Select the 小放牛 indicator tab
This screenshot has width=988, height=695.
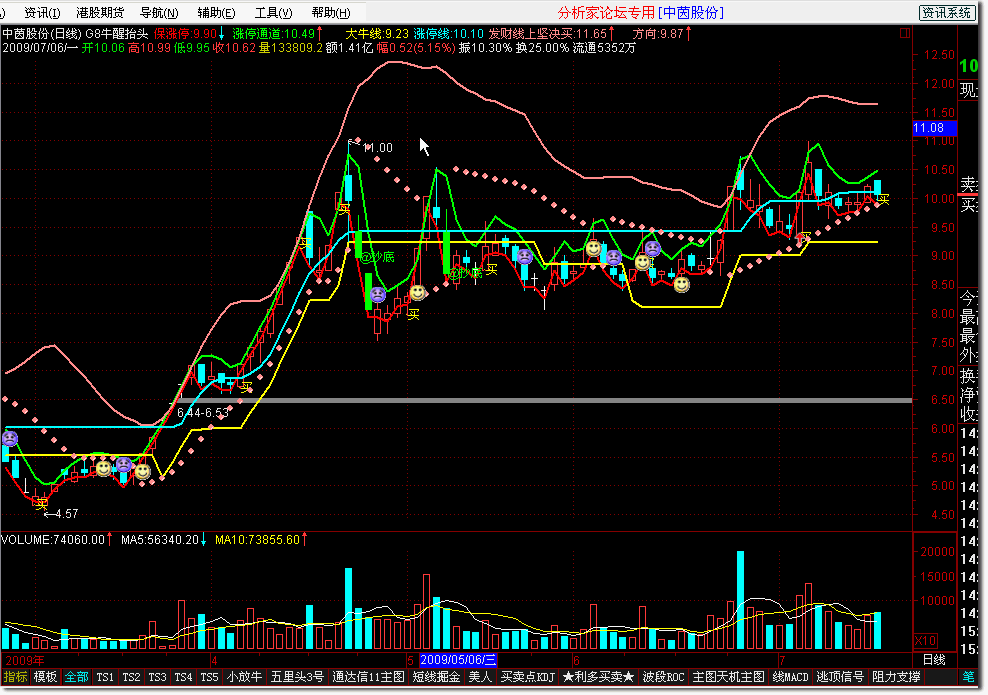[244, 677]
